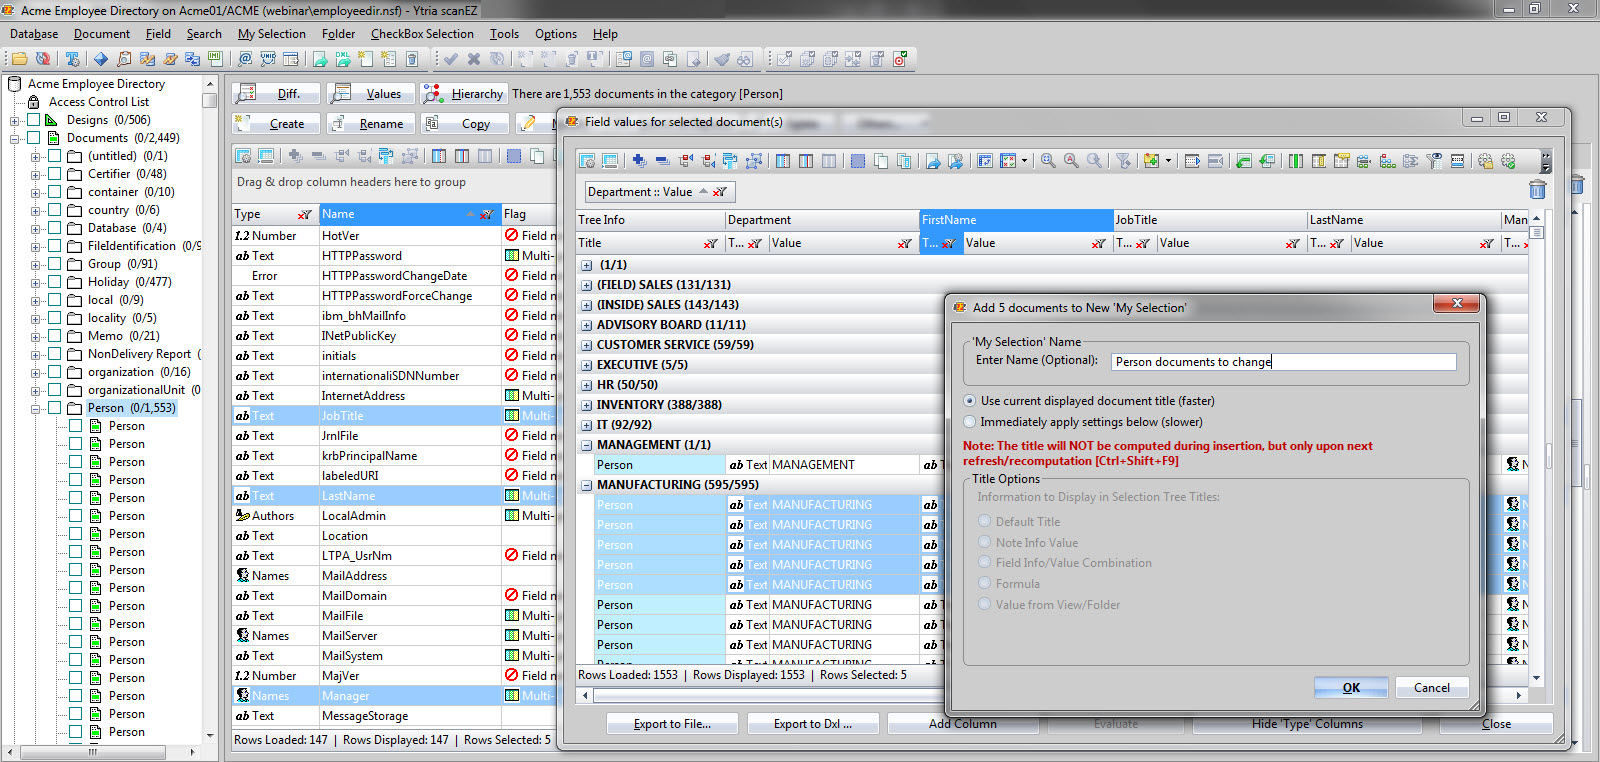Screen dimensions: 1600x762
Task: Tick the Group folder checkbox
Action: [x=55, y=264]
